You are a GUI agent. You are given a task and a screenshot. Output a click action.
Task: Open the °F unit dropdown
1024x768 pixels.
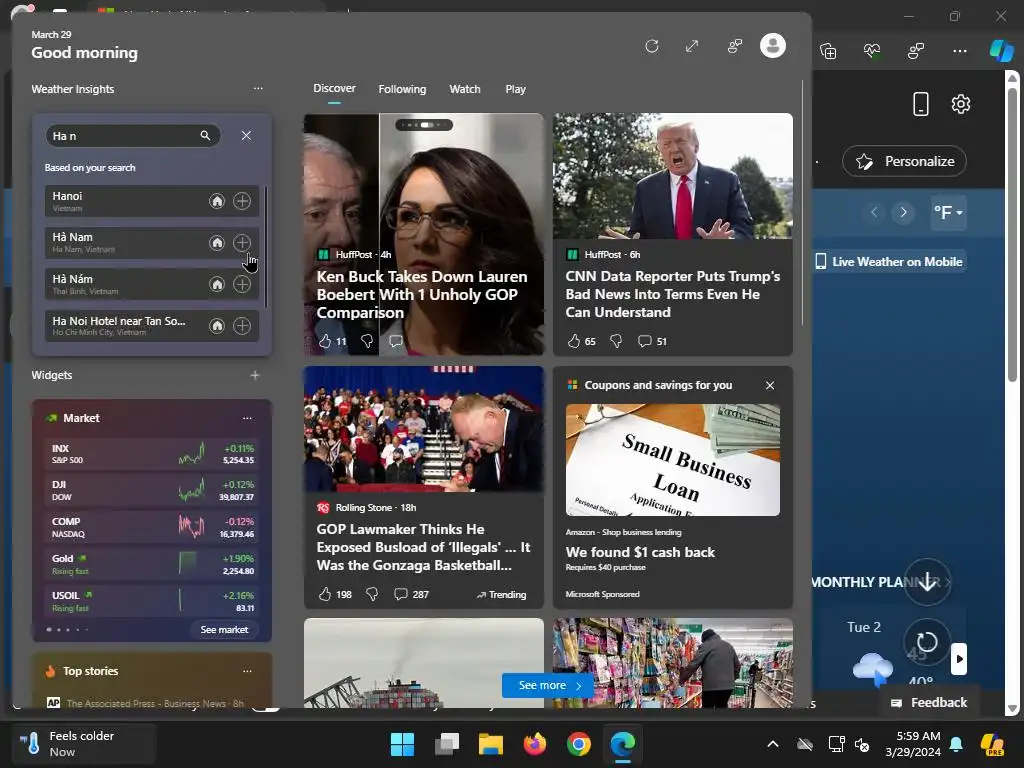[948, 212]
